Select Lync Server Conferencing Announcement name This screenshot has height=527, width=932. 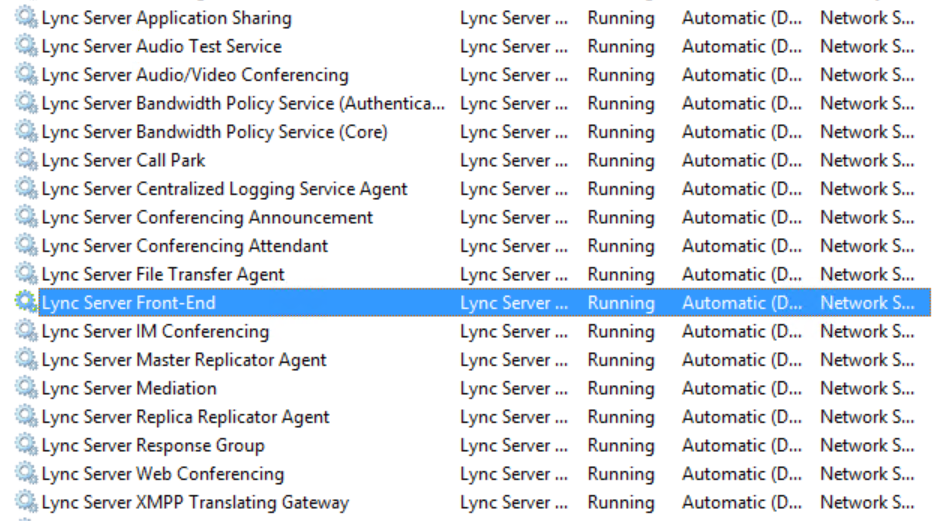point(207,217)
